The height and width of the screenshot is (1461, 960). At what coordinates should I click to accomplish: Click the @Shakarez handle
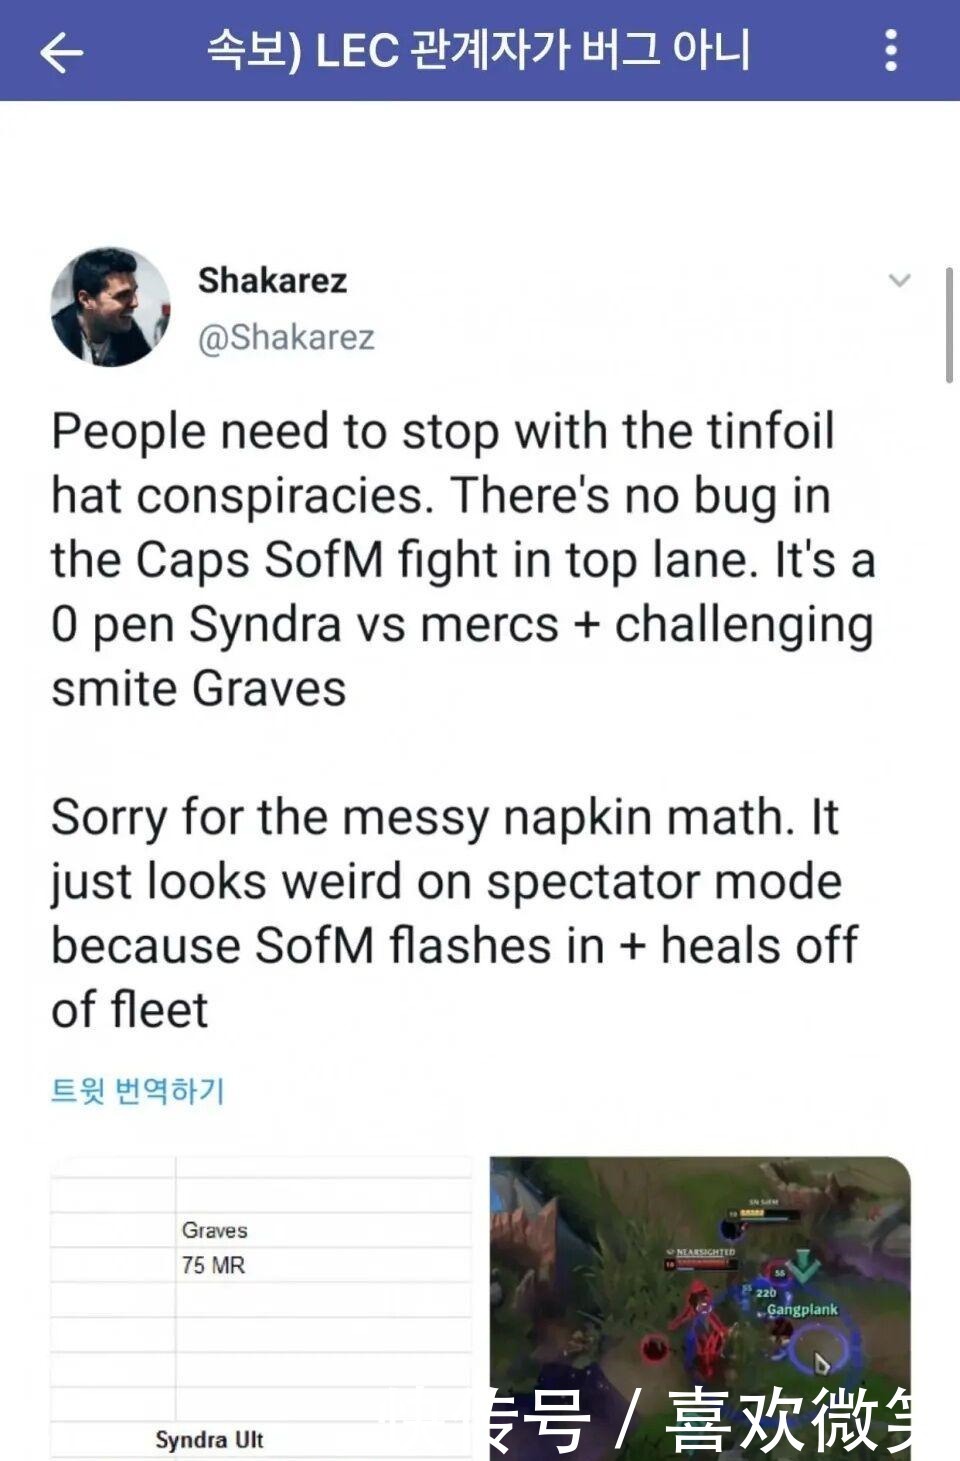[286, 338]
